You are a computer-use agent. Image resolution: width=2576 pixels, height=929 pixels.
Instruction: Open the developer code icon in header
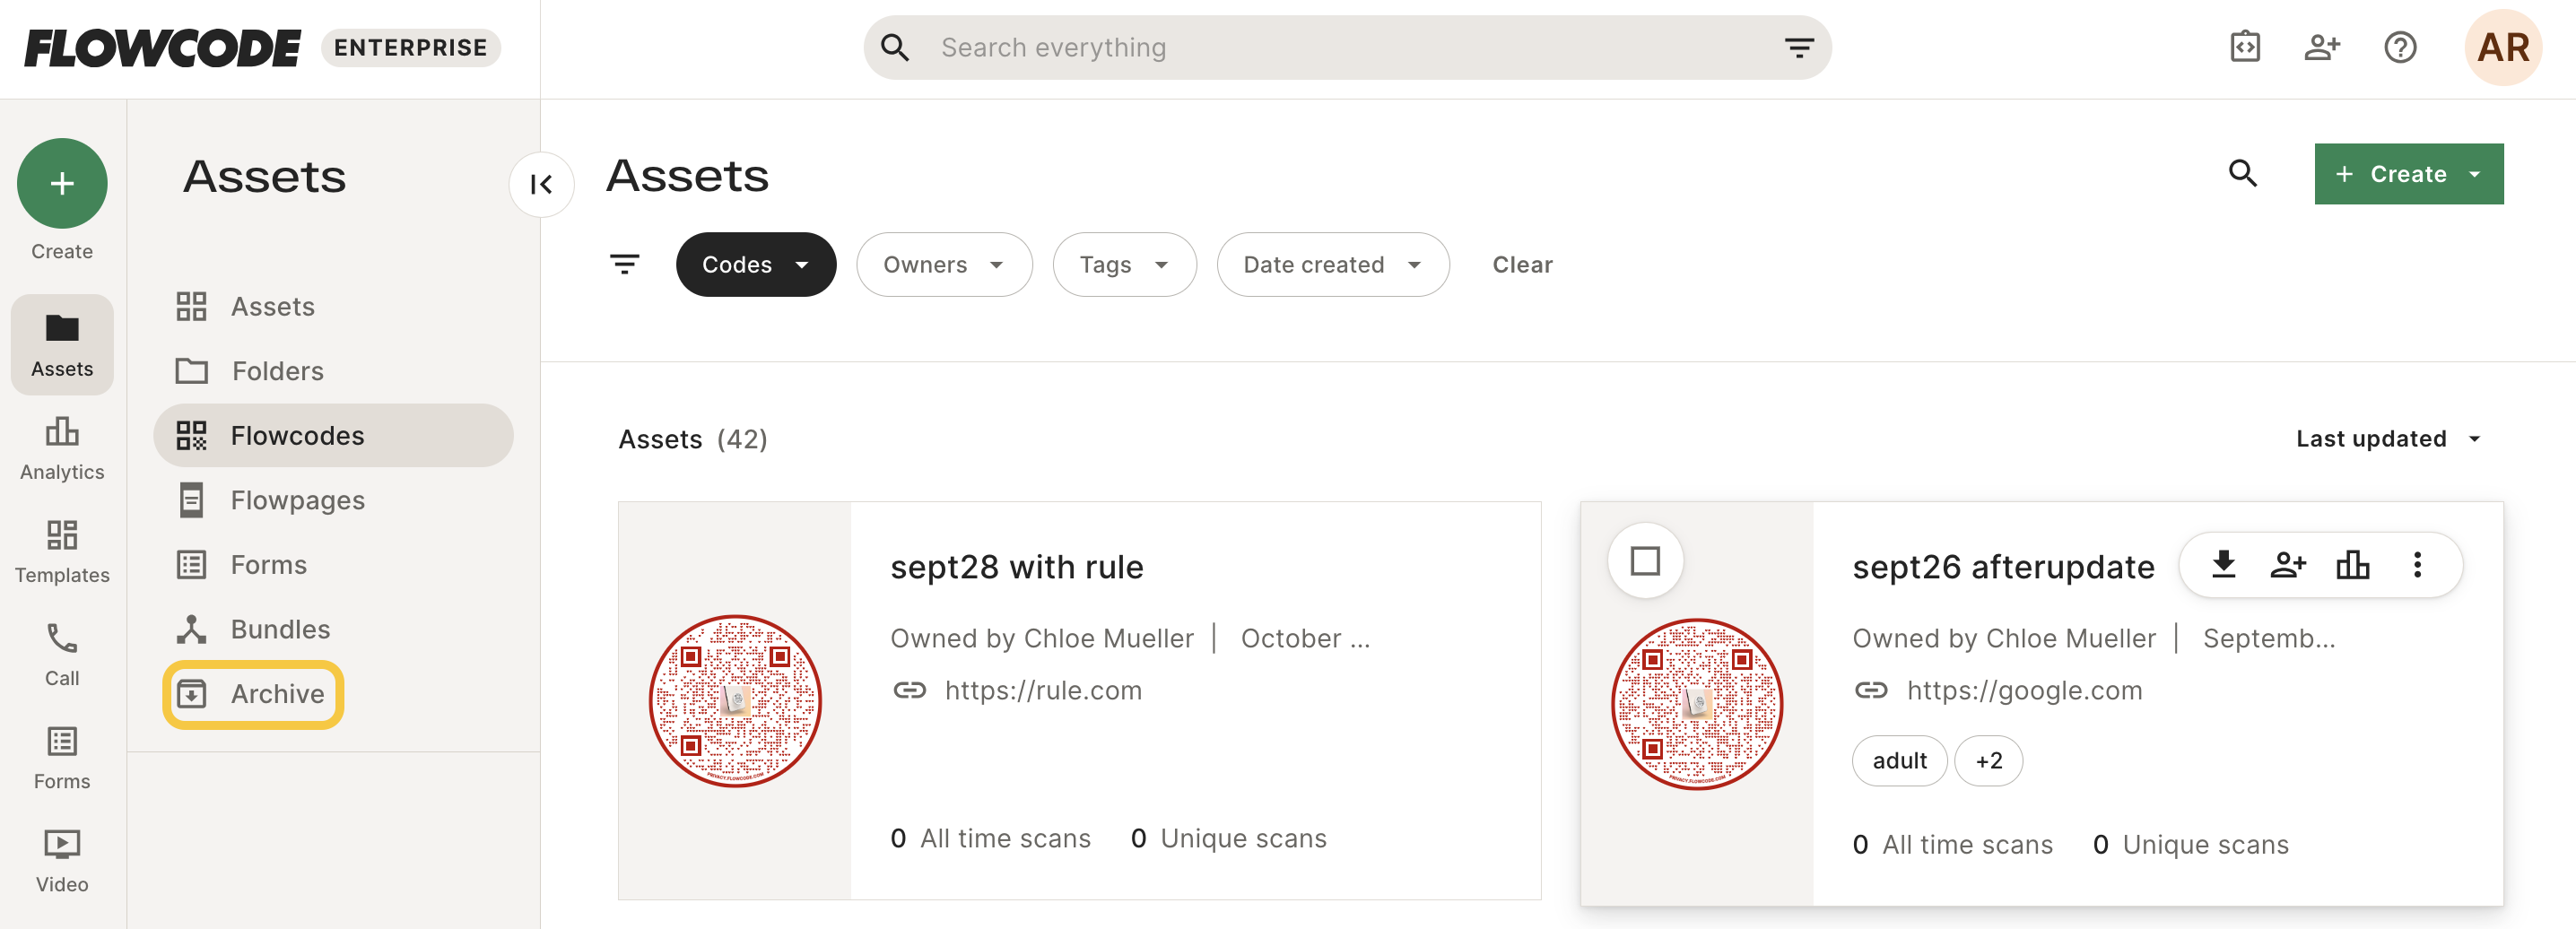(x=2245, y=47)
